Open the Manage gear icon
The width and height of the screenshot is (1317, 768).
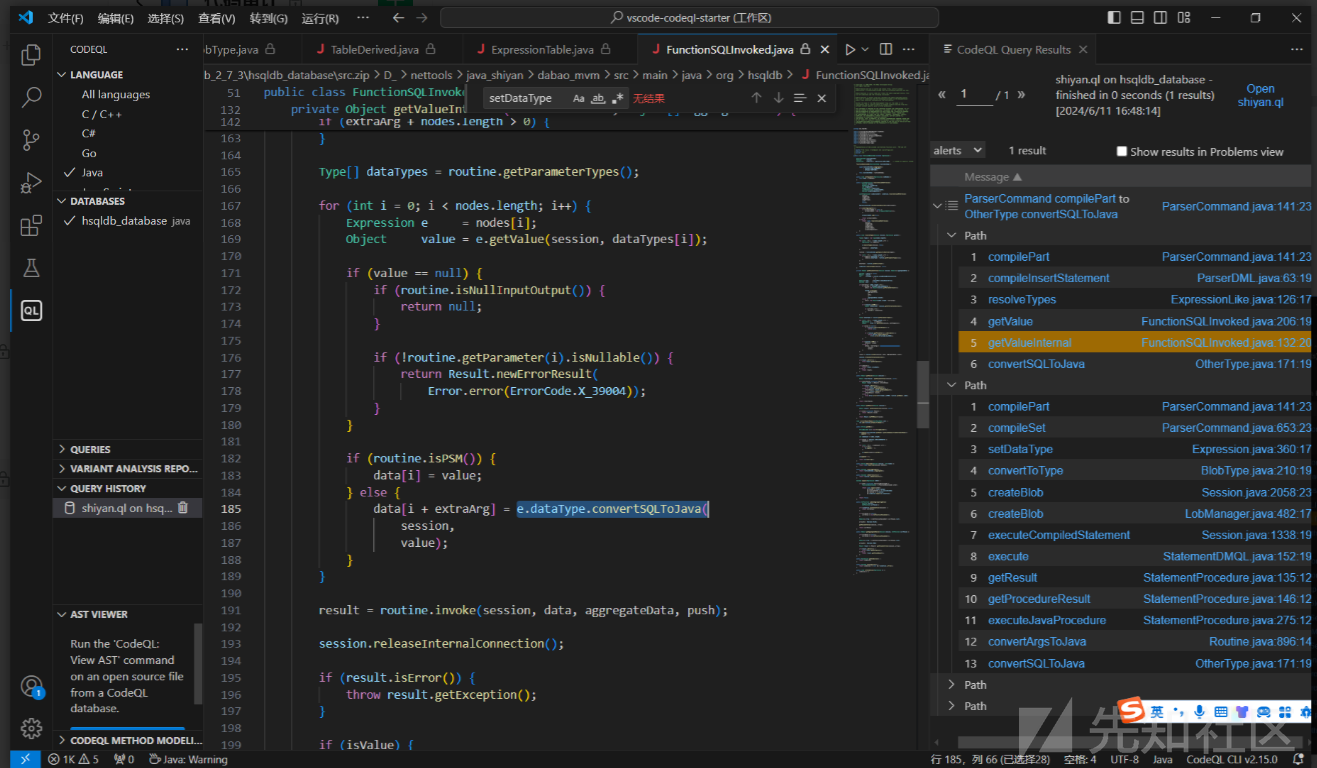(31, 728)
